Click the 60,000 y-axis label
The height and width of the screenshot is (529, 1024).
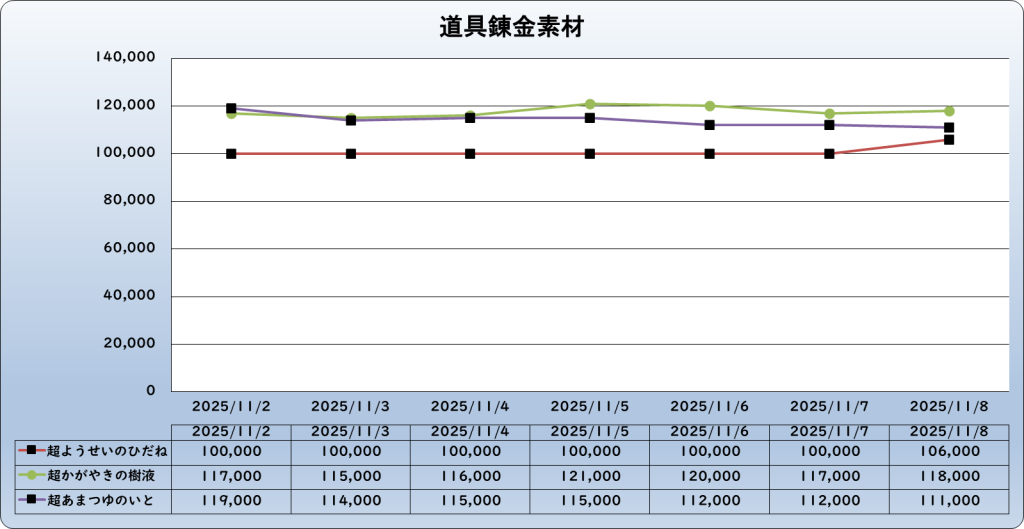coord(128,248)
